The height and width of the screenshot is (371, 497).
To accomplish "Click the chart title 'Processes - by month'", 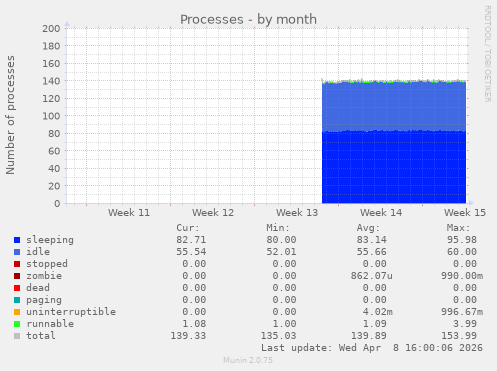I will coord(248,19).
